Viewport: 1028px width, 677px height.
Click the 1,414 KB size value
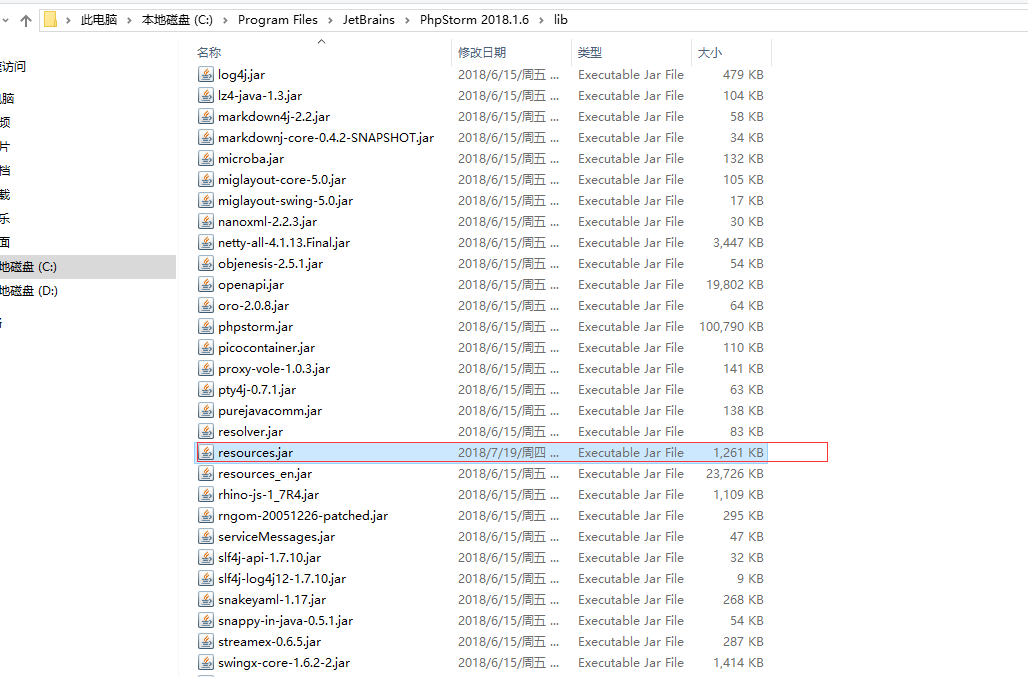click(x=738, y=662)
